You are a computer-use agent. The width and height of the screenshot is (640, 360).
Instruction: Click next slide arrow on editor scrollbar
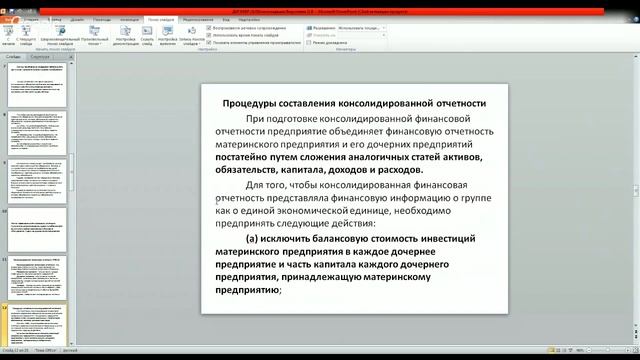(636, 338)
